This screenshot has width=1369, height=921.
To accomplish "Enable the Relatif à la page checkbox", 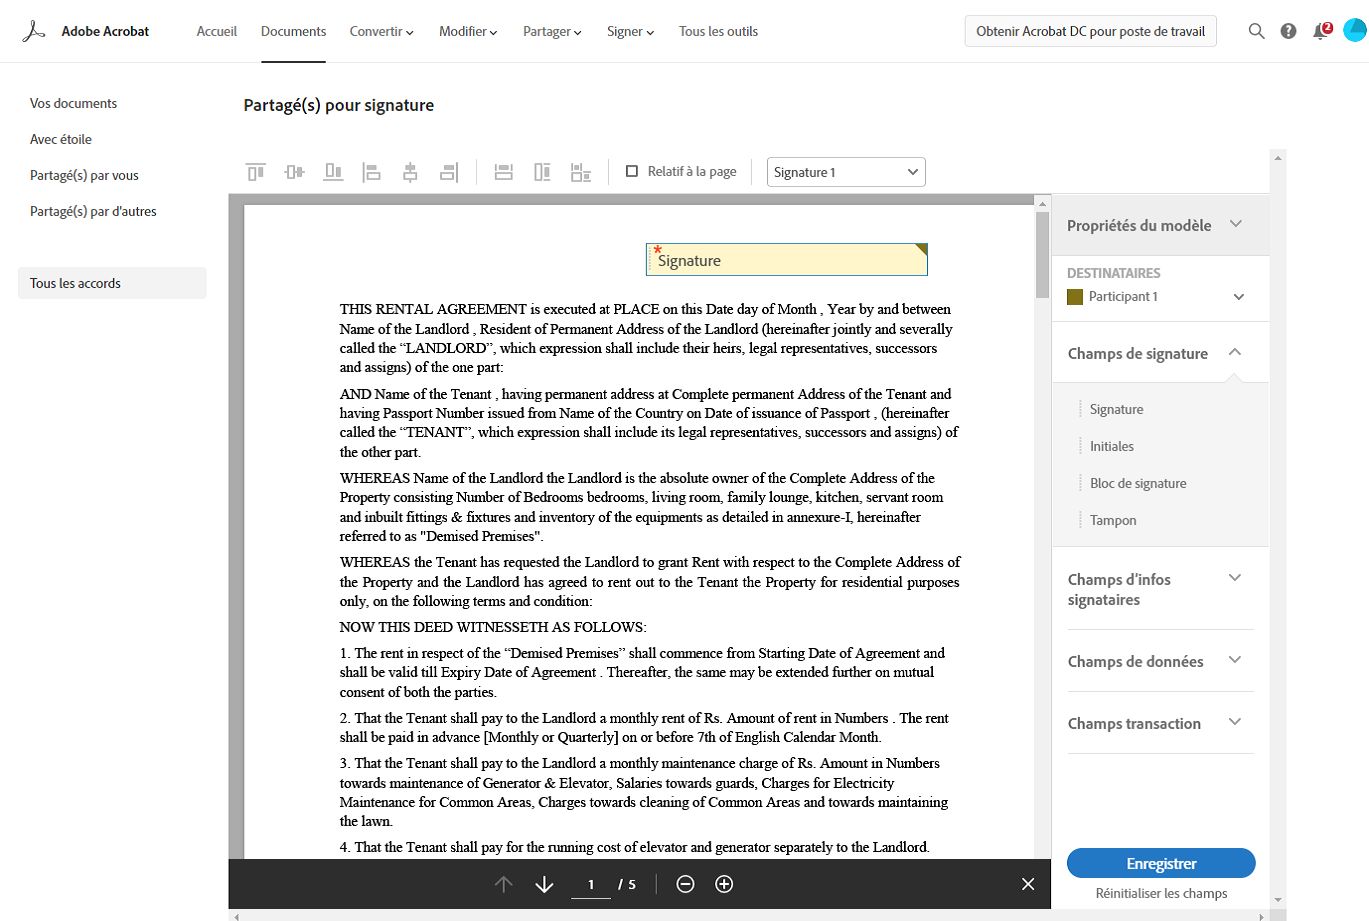I will pos(632,171).
